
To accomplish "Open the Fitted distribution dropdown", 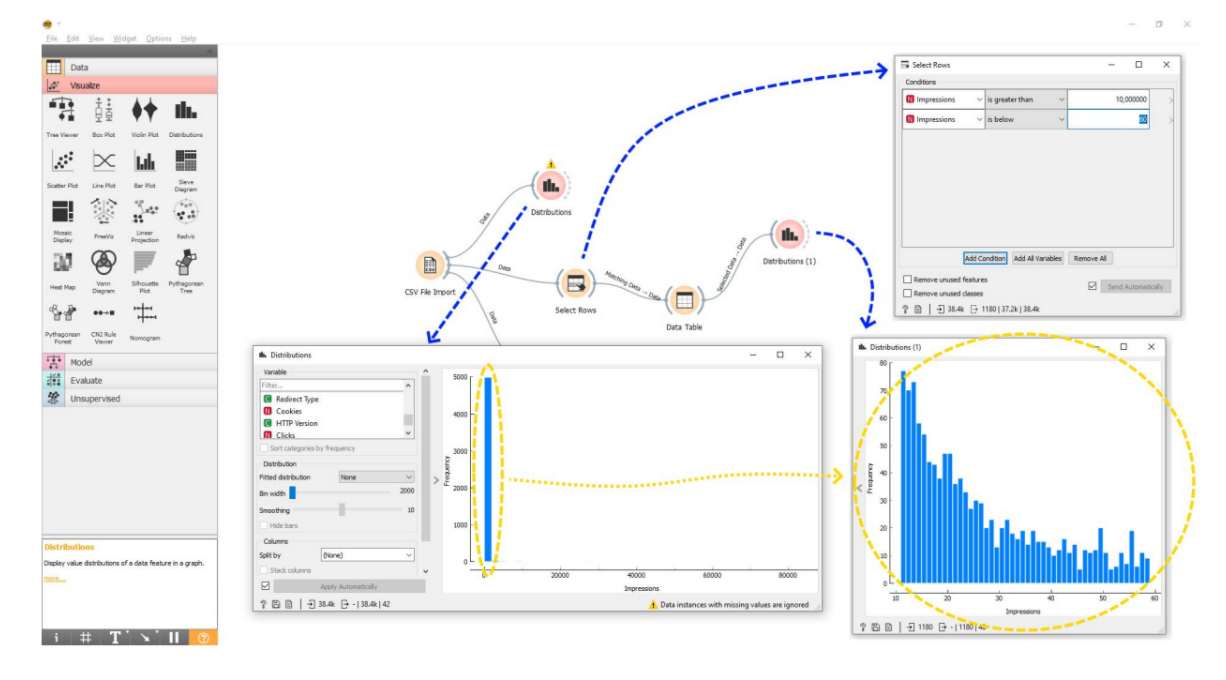I will (376, 478).
